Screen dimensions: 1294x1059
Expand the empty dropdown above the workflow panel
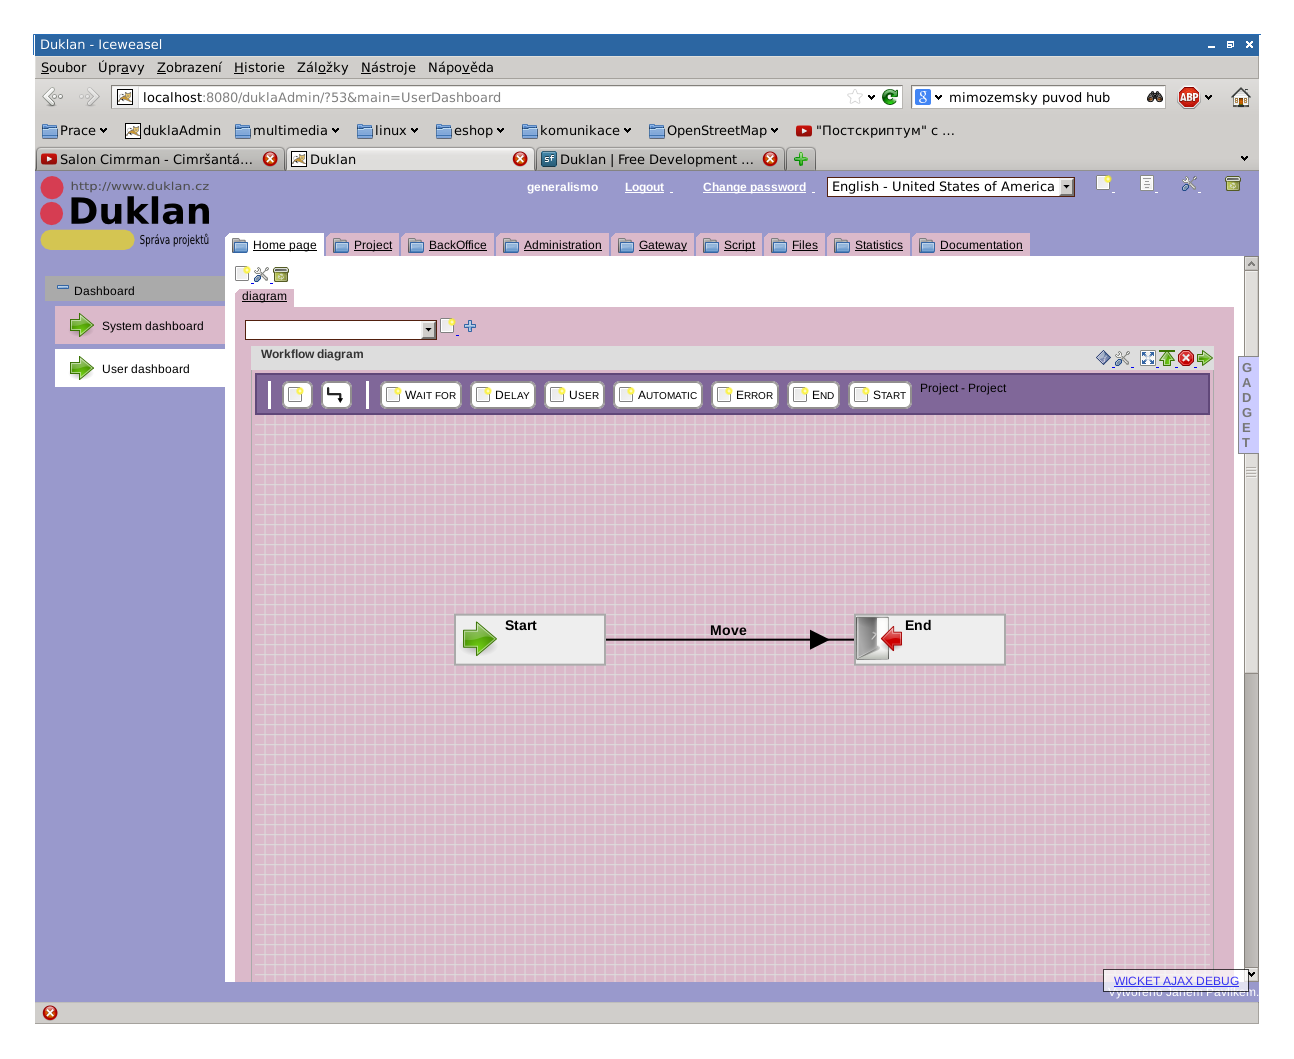[427, 329]
